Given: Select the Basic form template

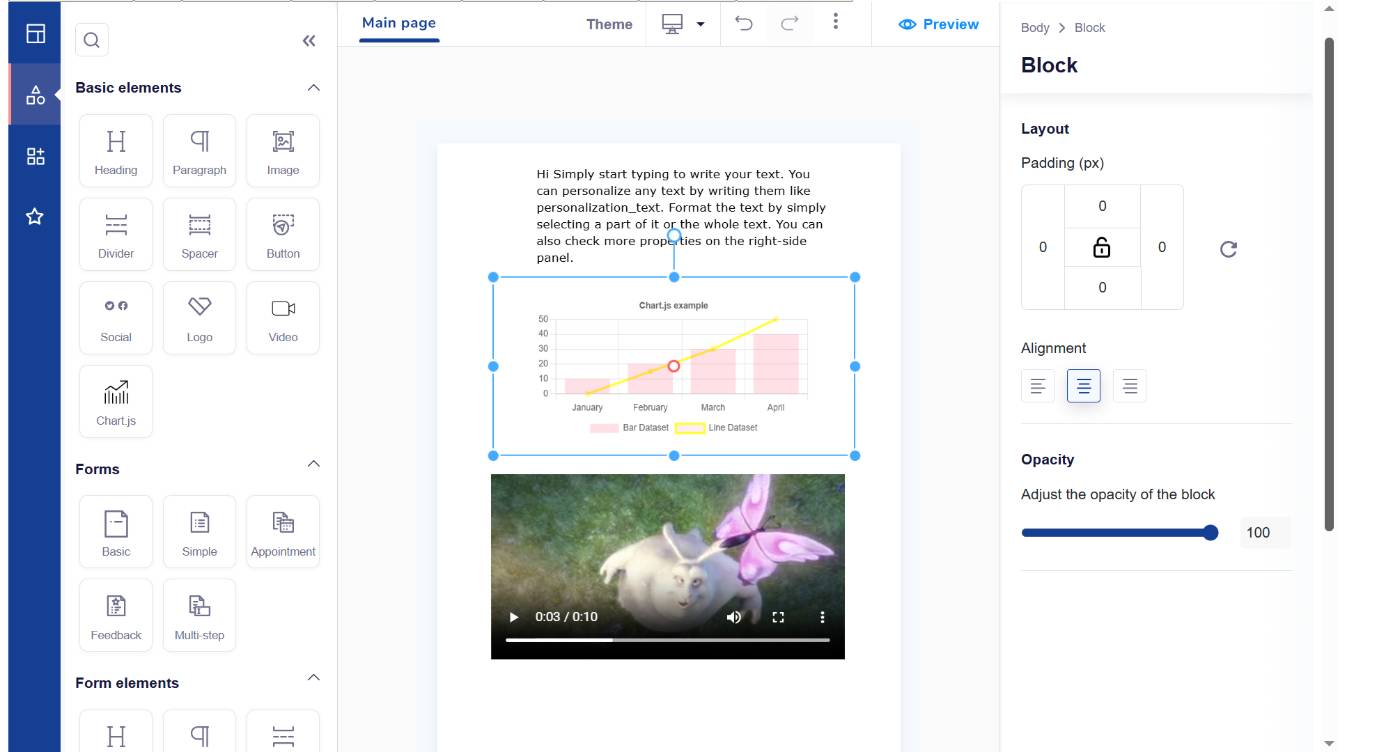Looking at the screenshot, I should point(116,532).
